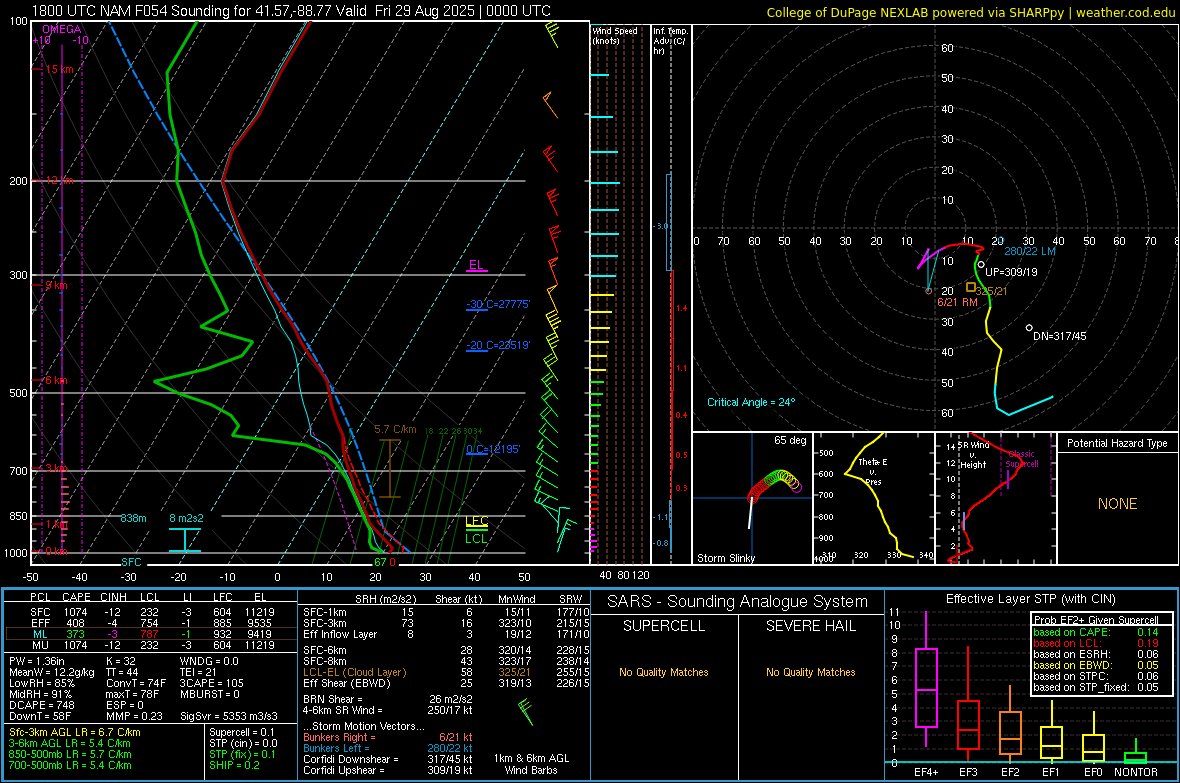Click the green wind barb above the AGL label
Image resolution: width=1180 pixels, height=783 pixels.
click(x=525, y=711)
